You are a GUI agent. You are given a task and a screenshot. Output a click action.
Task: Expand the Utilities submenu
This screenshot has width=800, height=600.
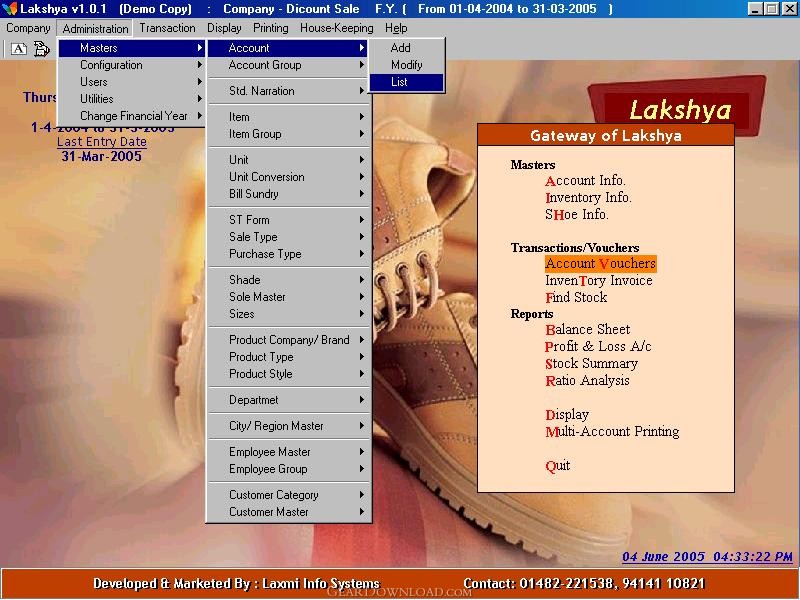(x=132, y=98)
